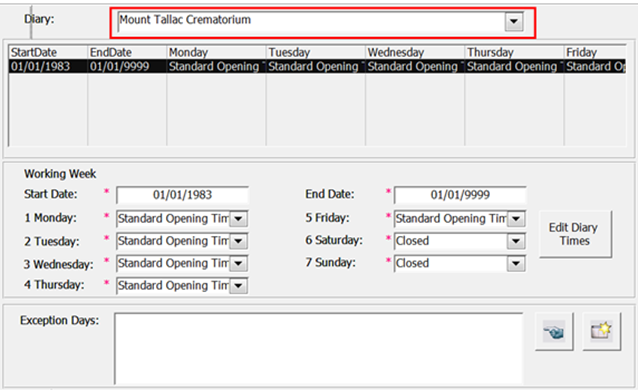The width and height of the screenshot is (638, 391).
Task: Click the 5 Friday label in Working Week
Action: tap(327, 218)
